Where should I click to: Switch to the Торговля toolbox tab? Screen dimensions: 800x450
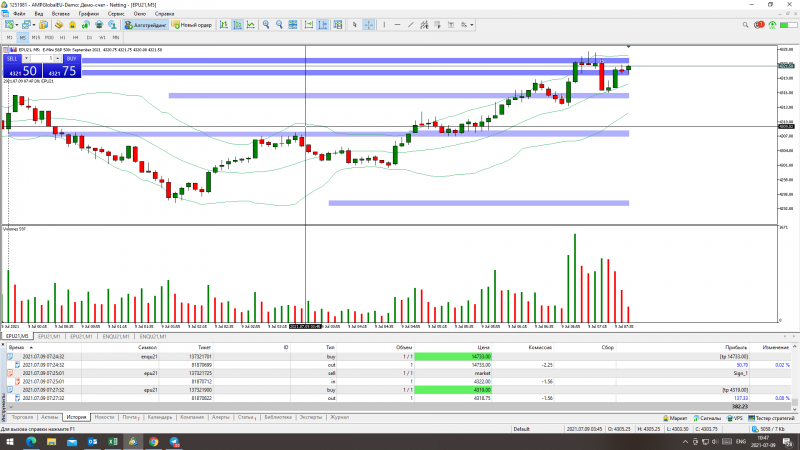22,417
